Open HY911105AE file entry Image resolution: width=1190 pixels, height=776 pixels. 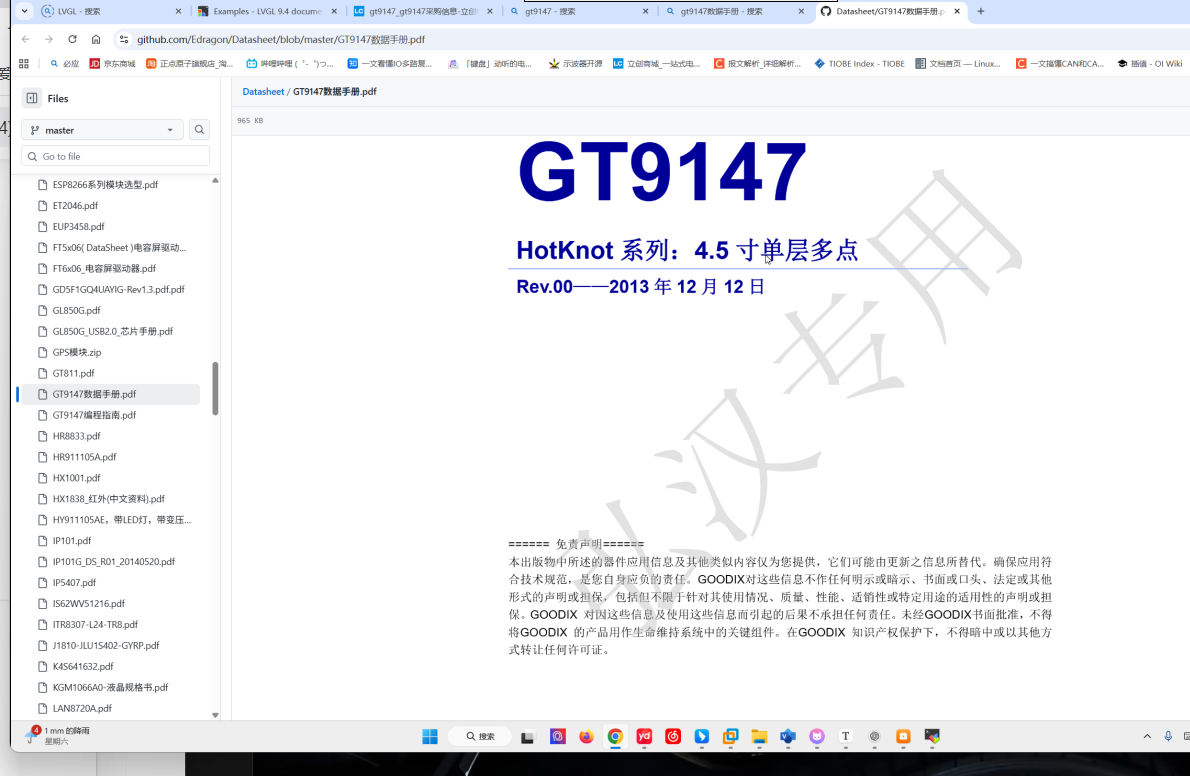(x=121, y=520)
